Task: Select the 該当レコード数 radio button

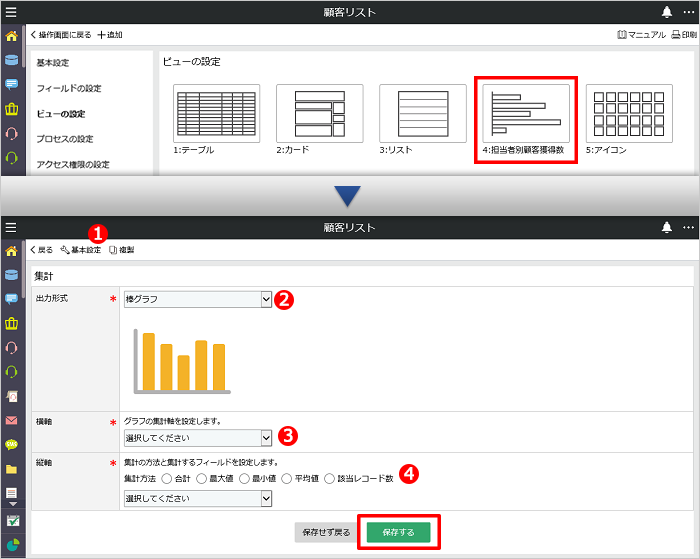Action: coord(329,479)
